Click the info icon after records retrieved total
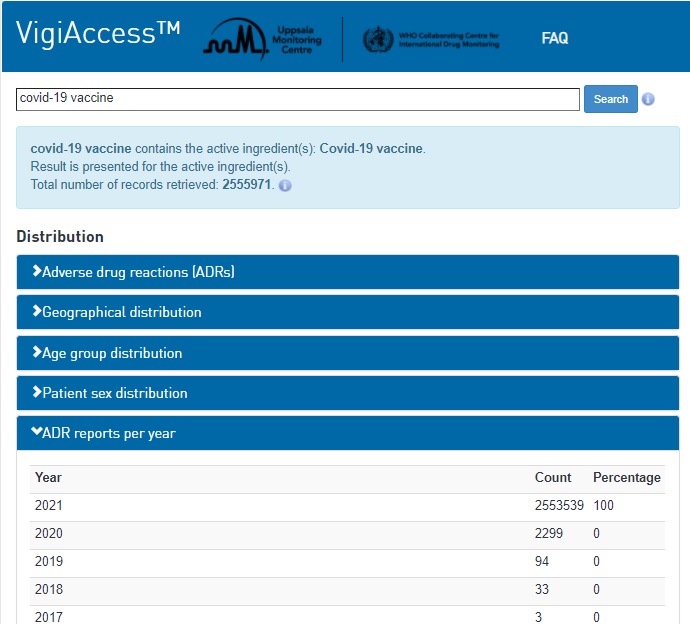The height and width of the screenshot is (624, 690). click(x=285, y=185)
